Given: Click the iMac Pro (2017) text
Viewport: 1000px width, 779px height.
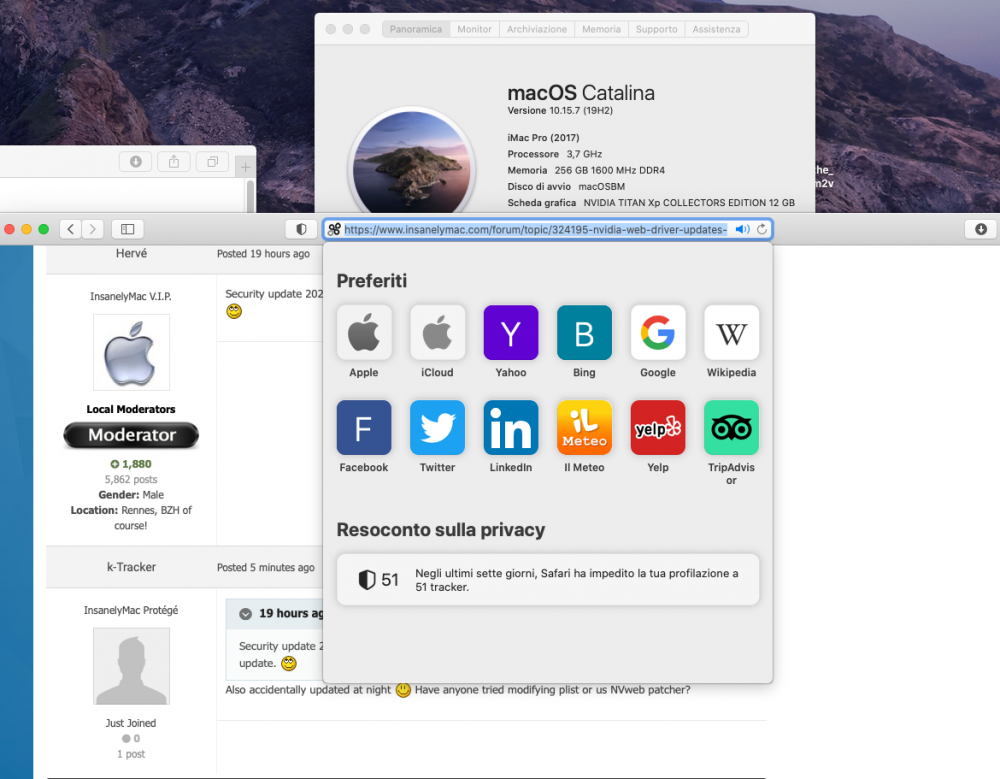Looking at the screenshot, I should click(x=543, y=138).
